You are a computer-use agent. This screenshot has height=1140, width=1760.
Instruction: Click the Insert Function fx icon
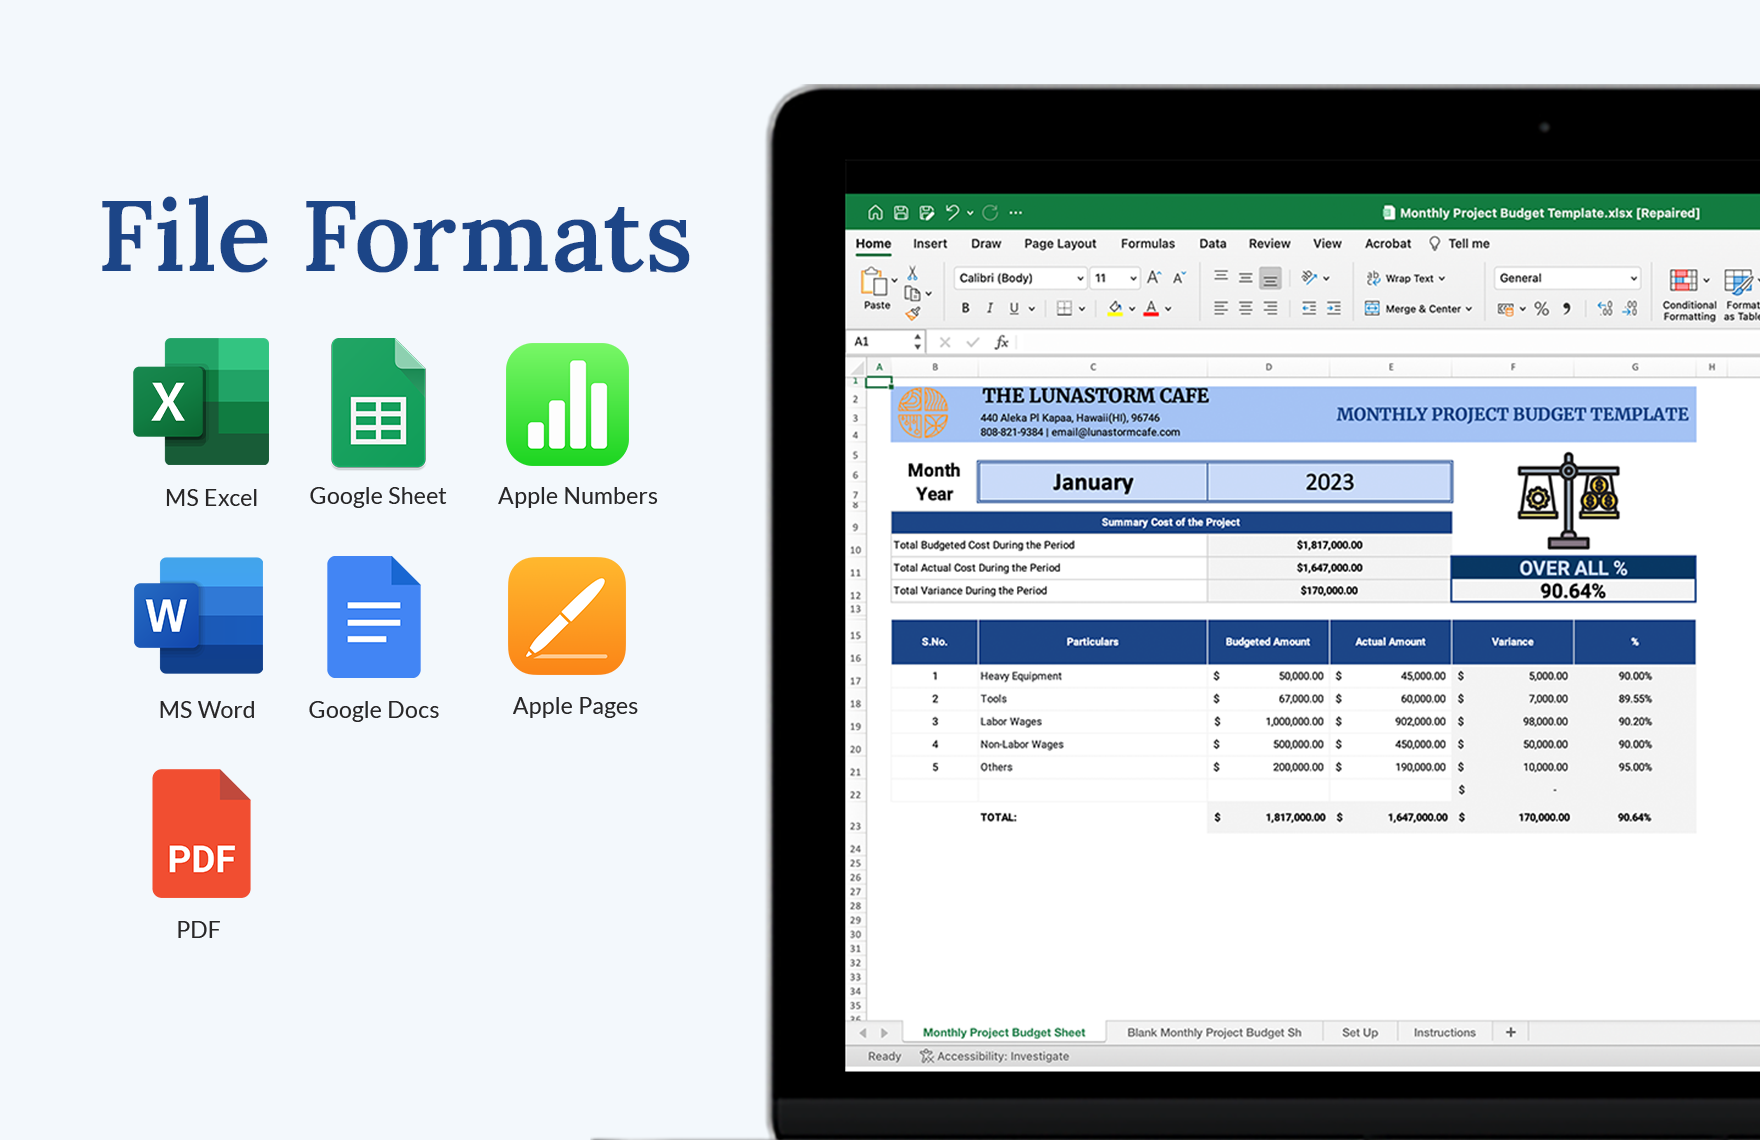1001,342
